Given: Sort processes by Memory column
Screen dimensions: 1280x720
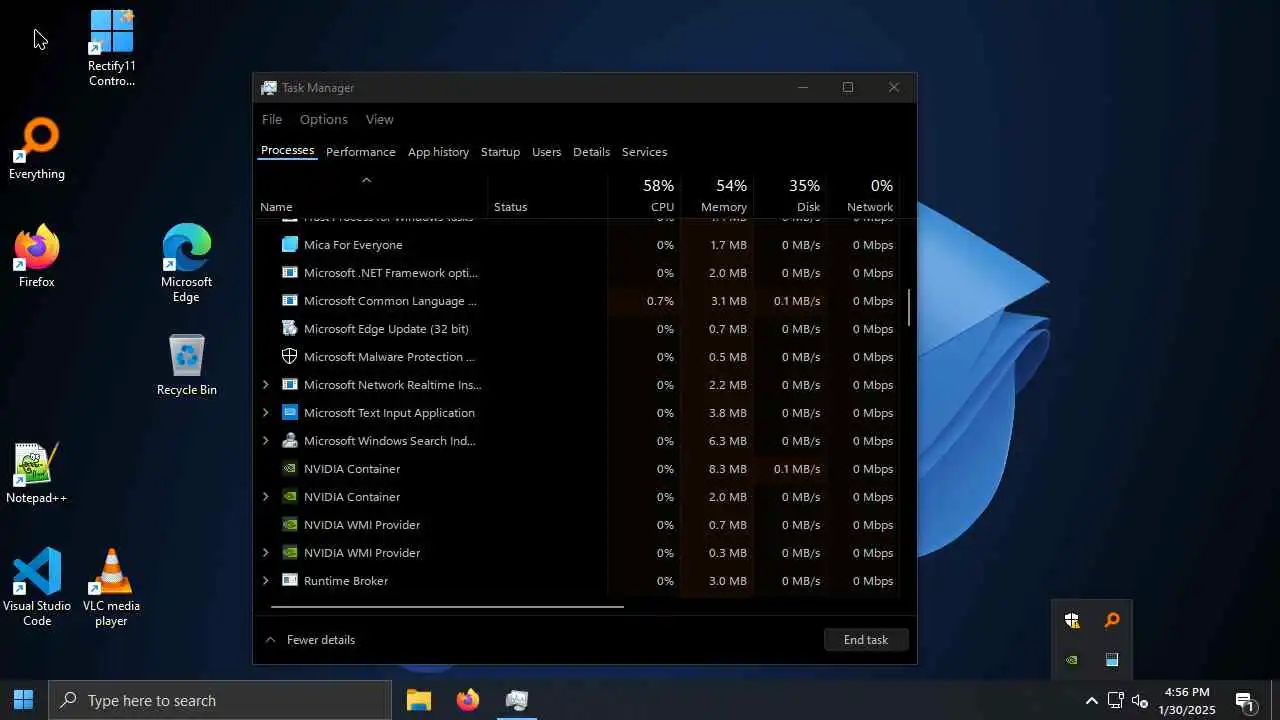Looking at the screenshot, I should tap(717, 195).
